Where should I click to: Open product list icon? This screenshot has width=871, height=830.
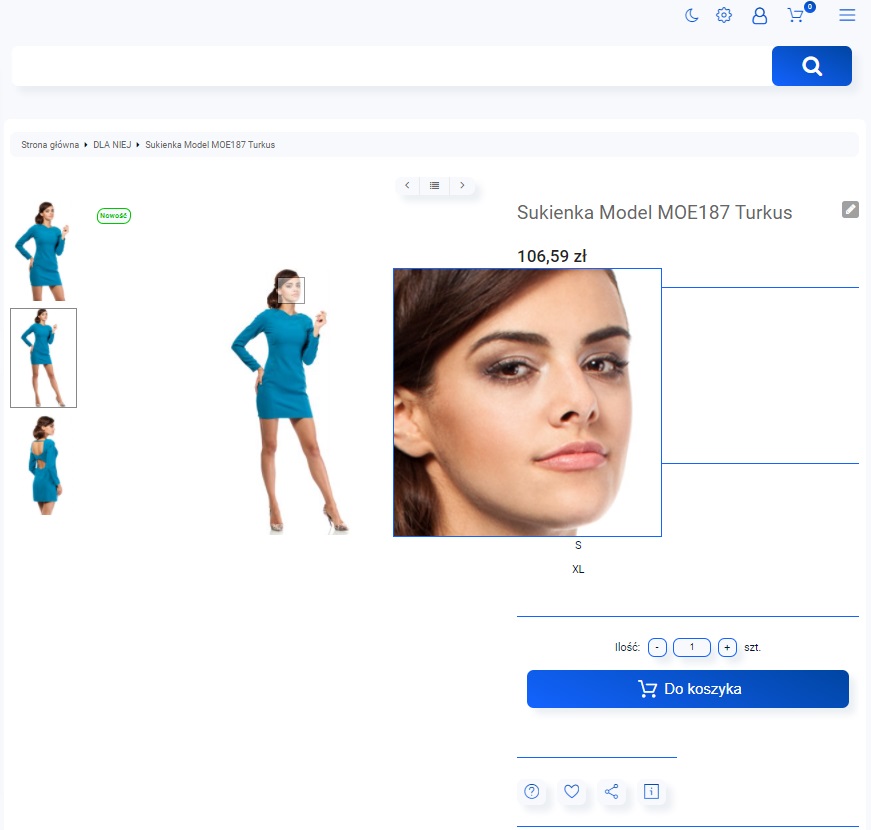click(434, 186)
